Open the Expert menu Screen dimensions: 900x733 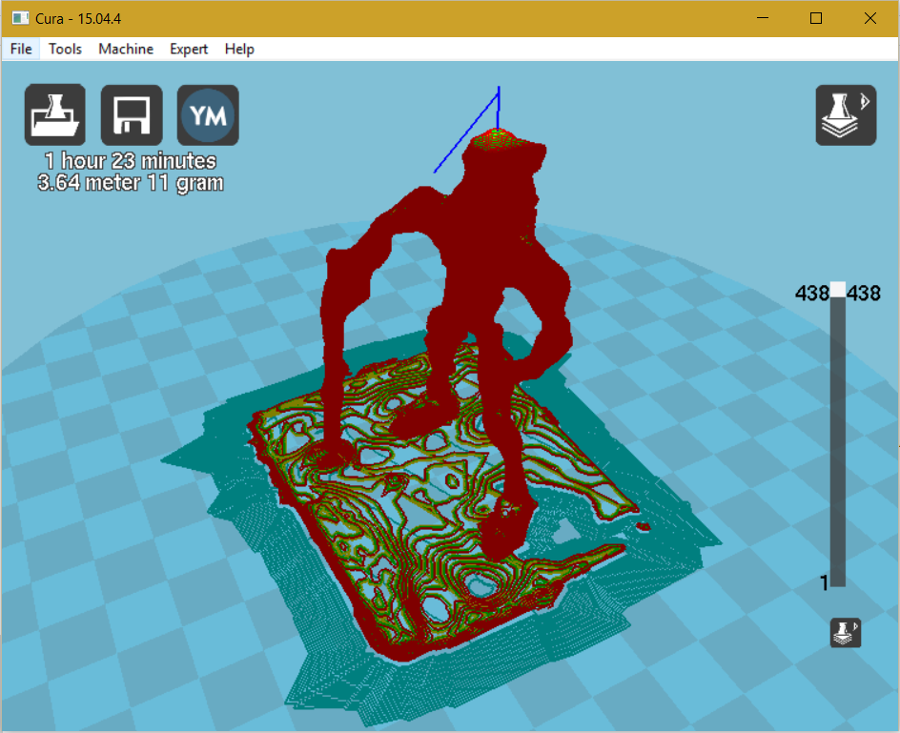188,49
